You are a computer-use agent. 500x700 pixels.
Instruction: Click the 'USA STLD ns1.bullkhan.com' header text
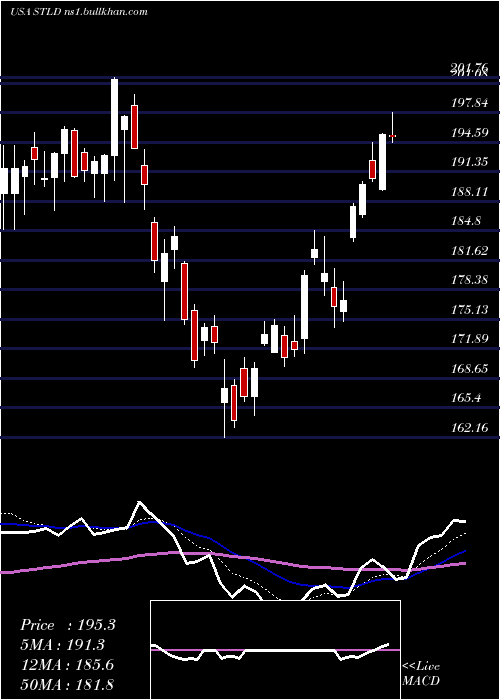tap(79, 12)
